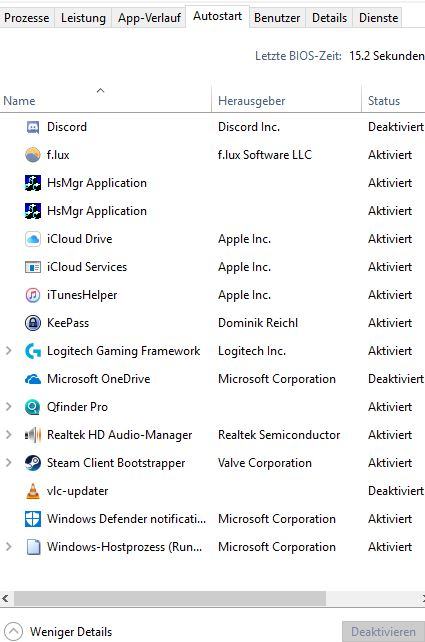
Task: Expand the Logitech Gaming Framework entry
Action: point(8,351)
